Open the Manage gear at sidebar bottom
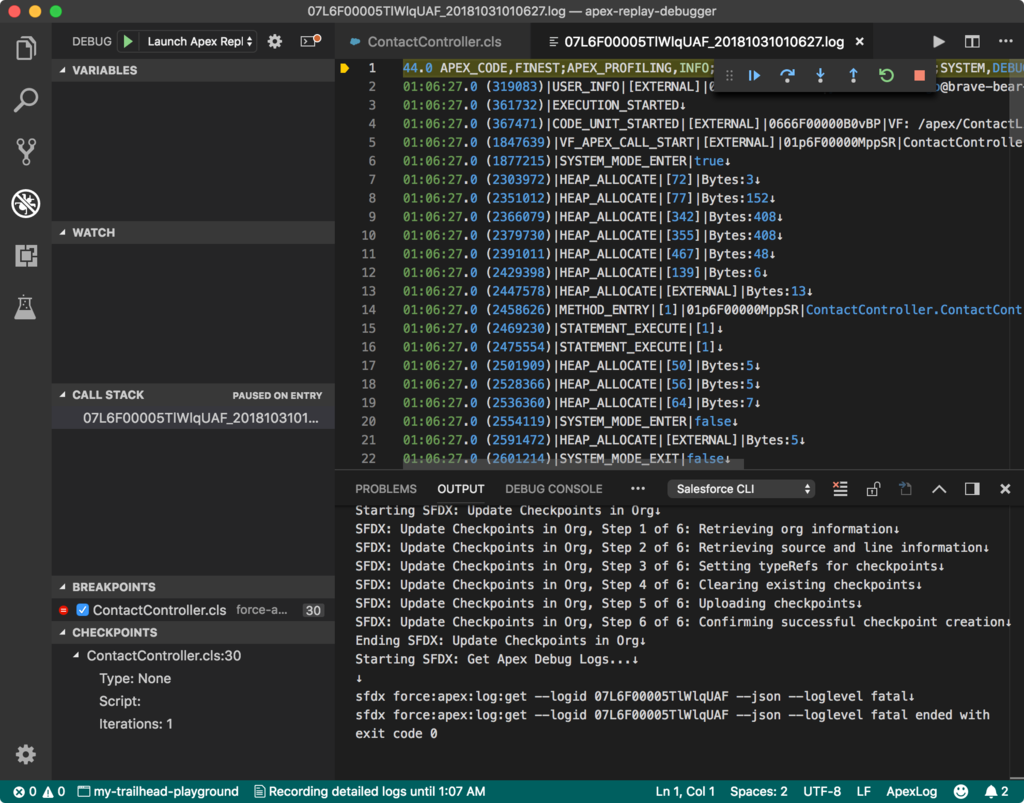Viewport: 1024px width, 803px height. 25,755
